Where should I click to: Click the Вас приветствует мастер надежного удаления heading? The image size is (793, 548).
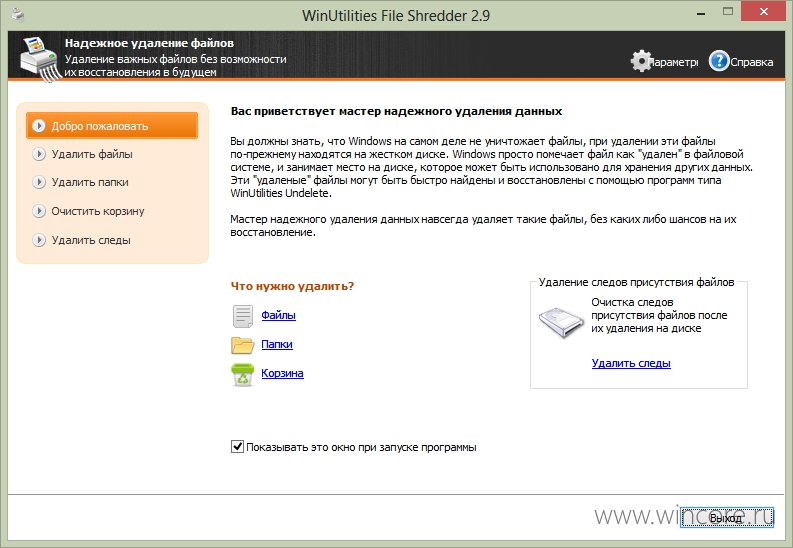tap(396, 111)
